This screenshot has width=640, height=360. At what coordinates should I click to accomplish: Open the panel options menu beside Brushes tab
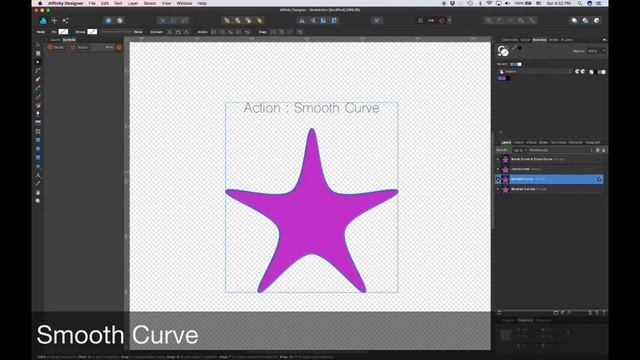(604, 40)
